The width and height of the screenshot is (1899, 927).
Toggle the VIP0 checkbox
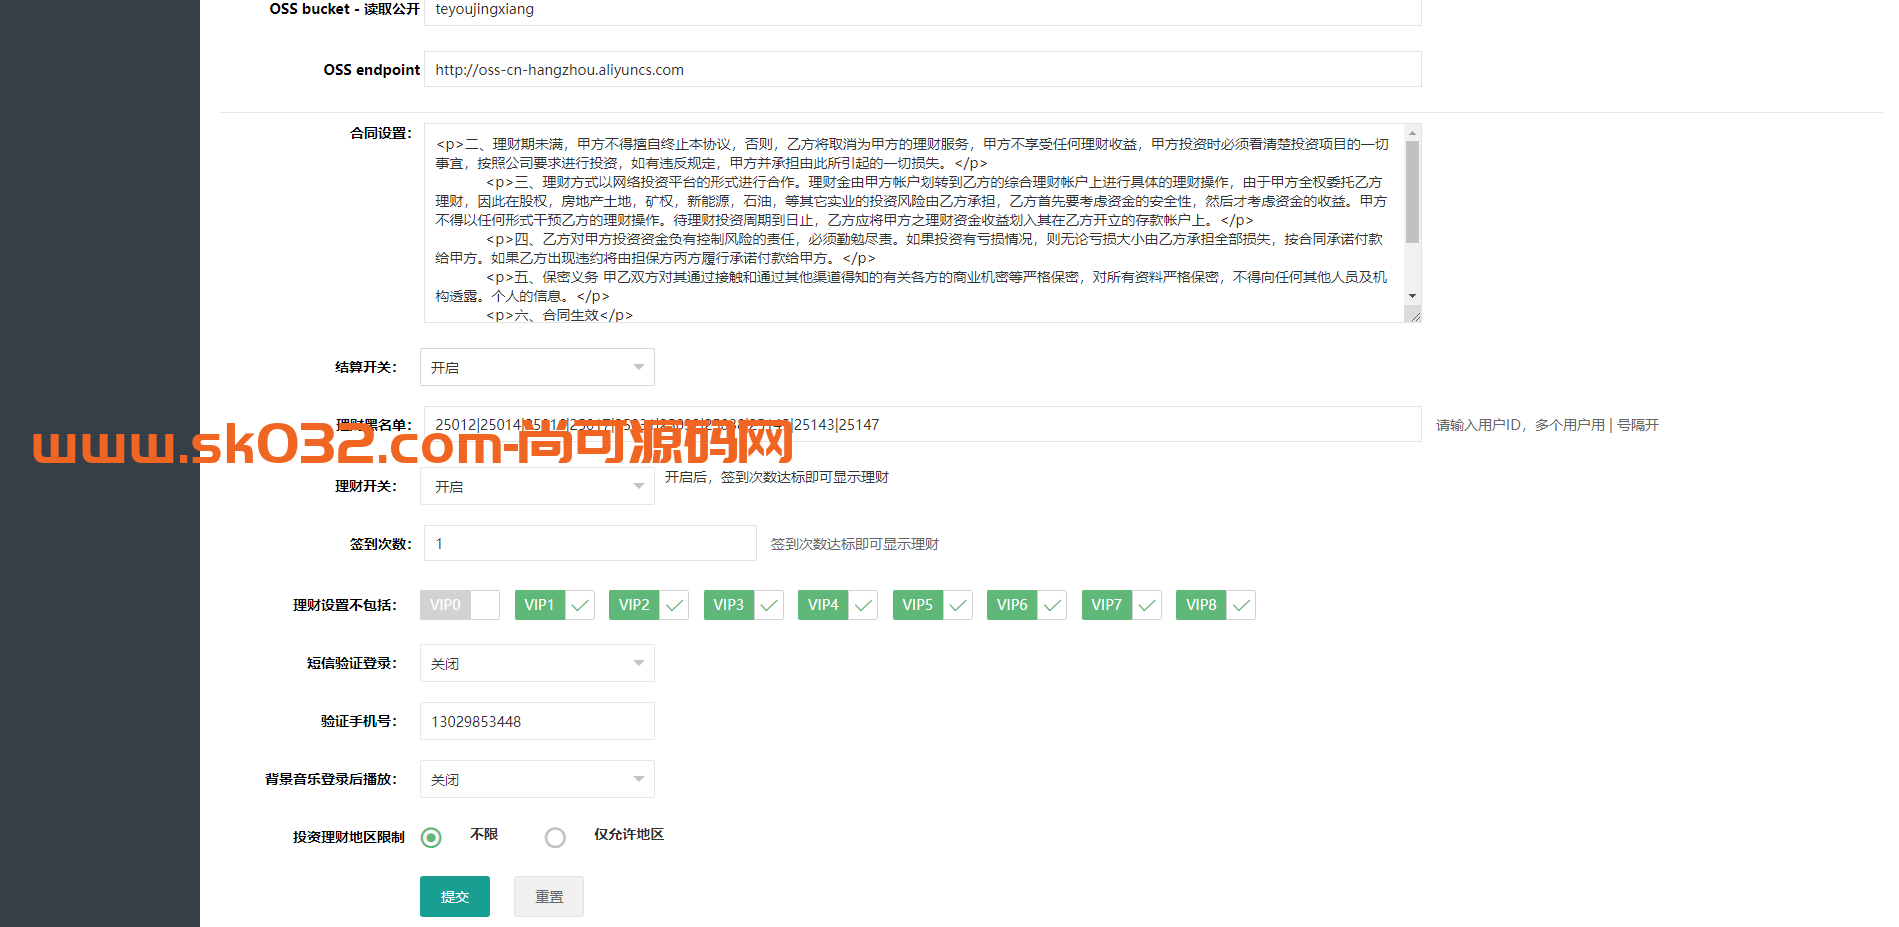[x=460, y=605]
